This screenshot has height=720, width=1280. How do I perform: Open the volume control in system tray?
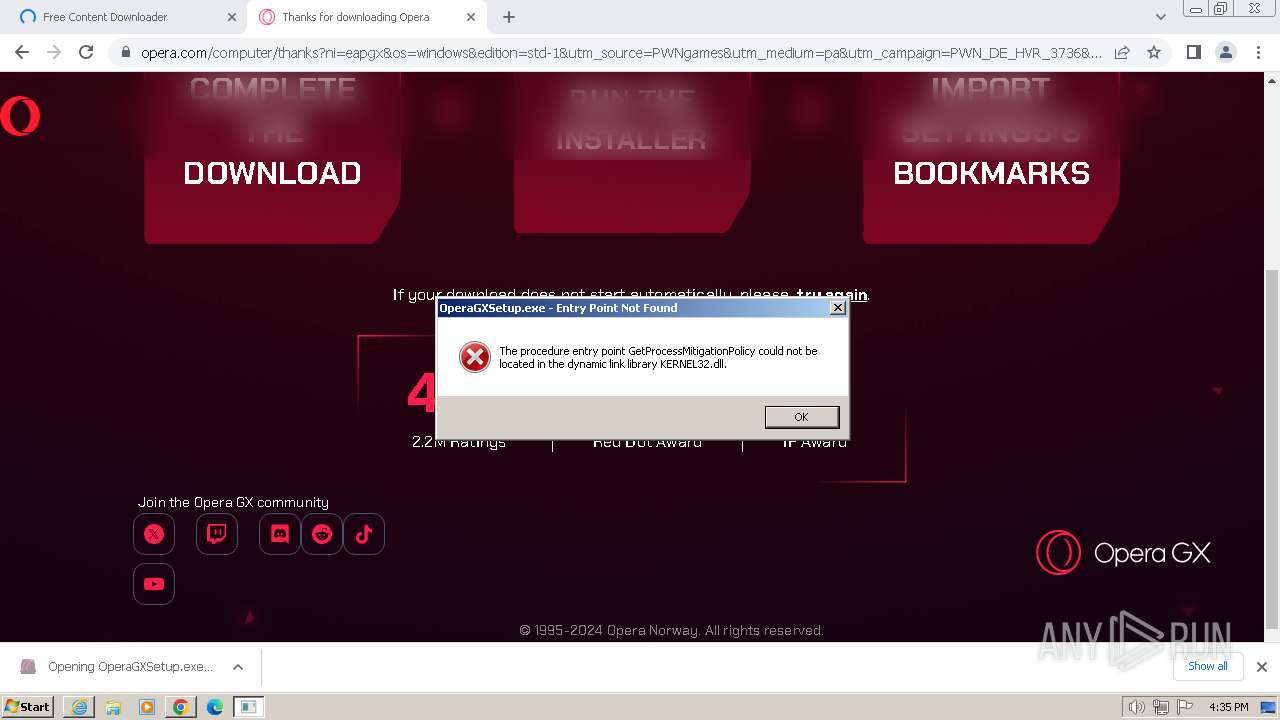pos(1136,707)
